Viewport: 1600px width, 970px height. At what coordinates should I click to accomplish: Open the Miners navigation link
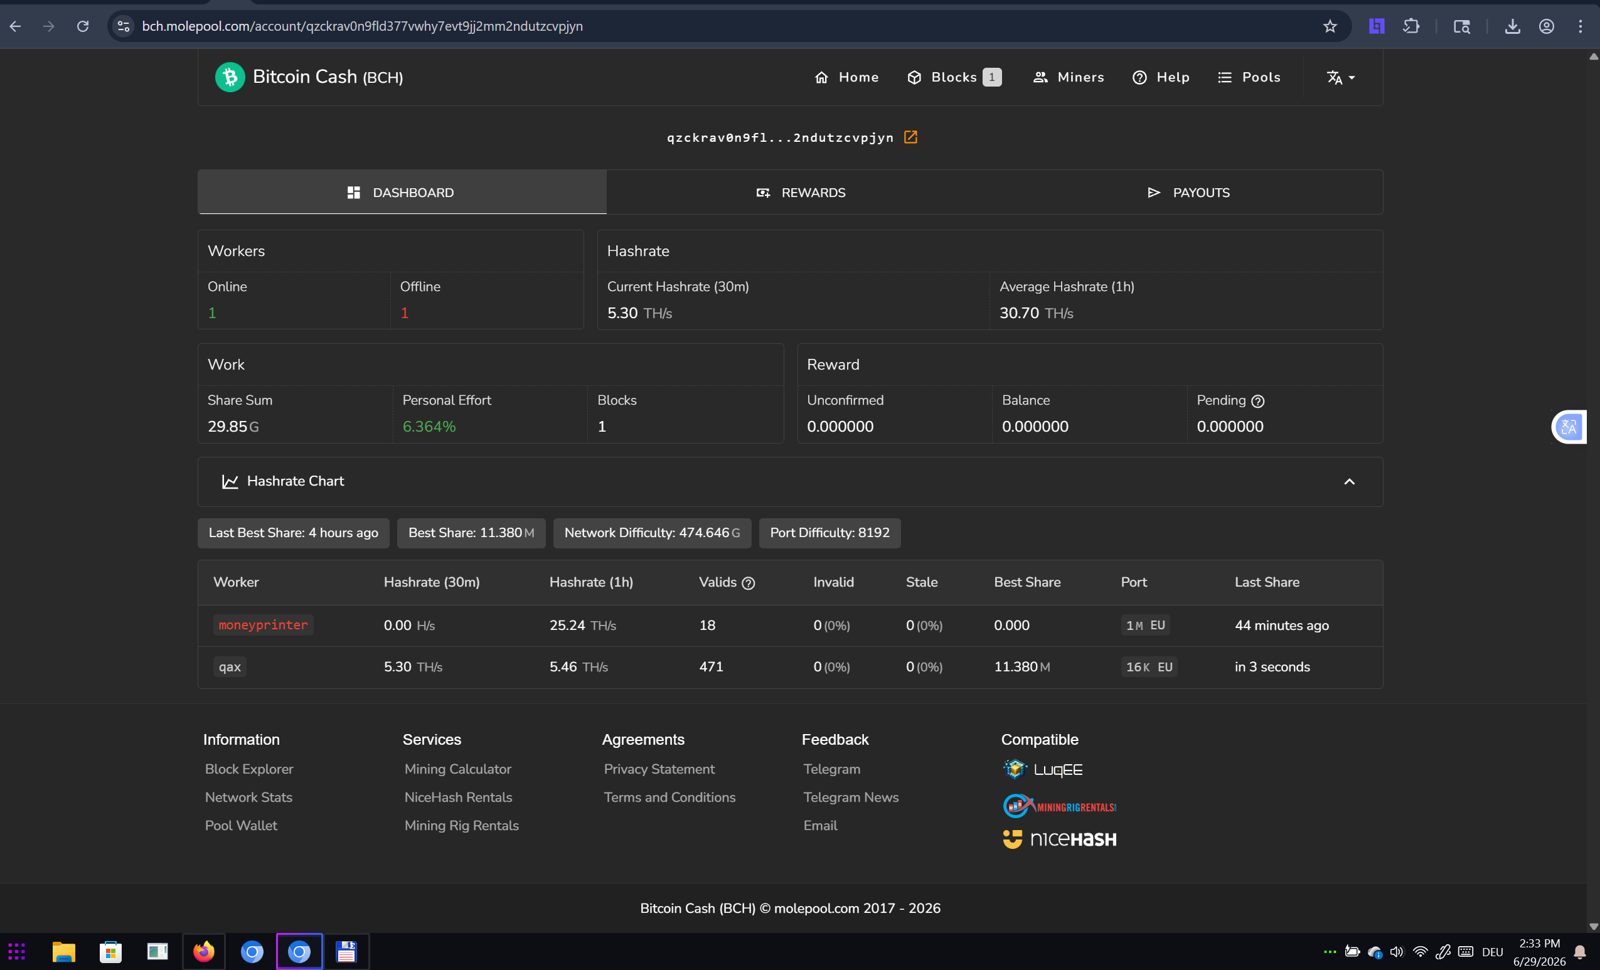(x=1068, y=77)
